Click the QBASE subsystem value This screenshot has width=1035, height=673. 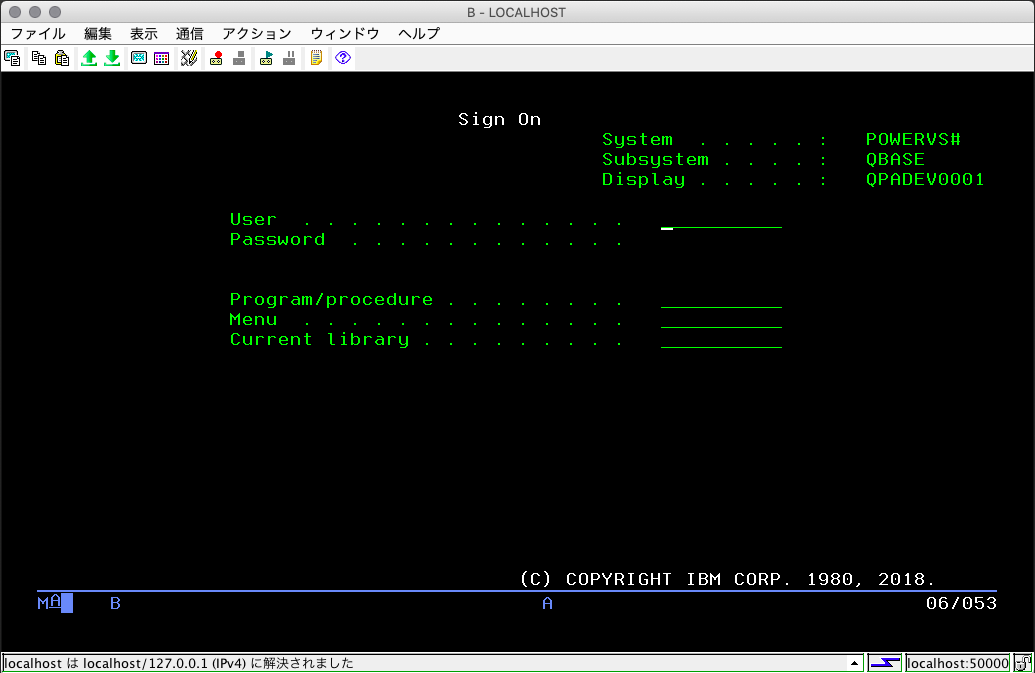click(x=895, y=160)
